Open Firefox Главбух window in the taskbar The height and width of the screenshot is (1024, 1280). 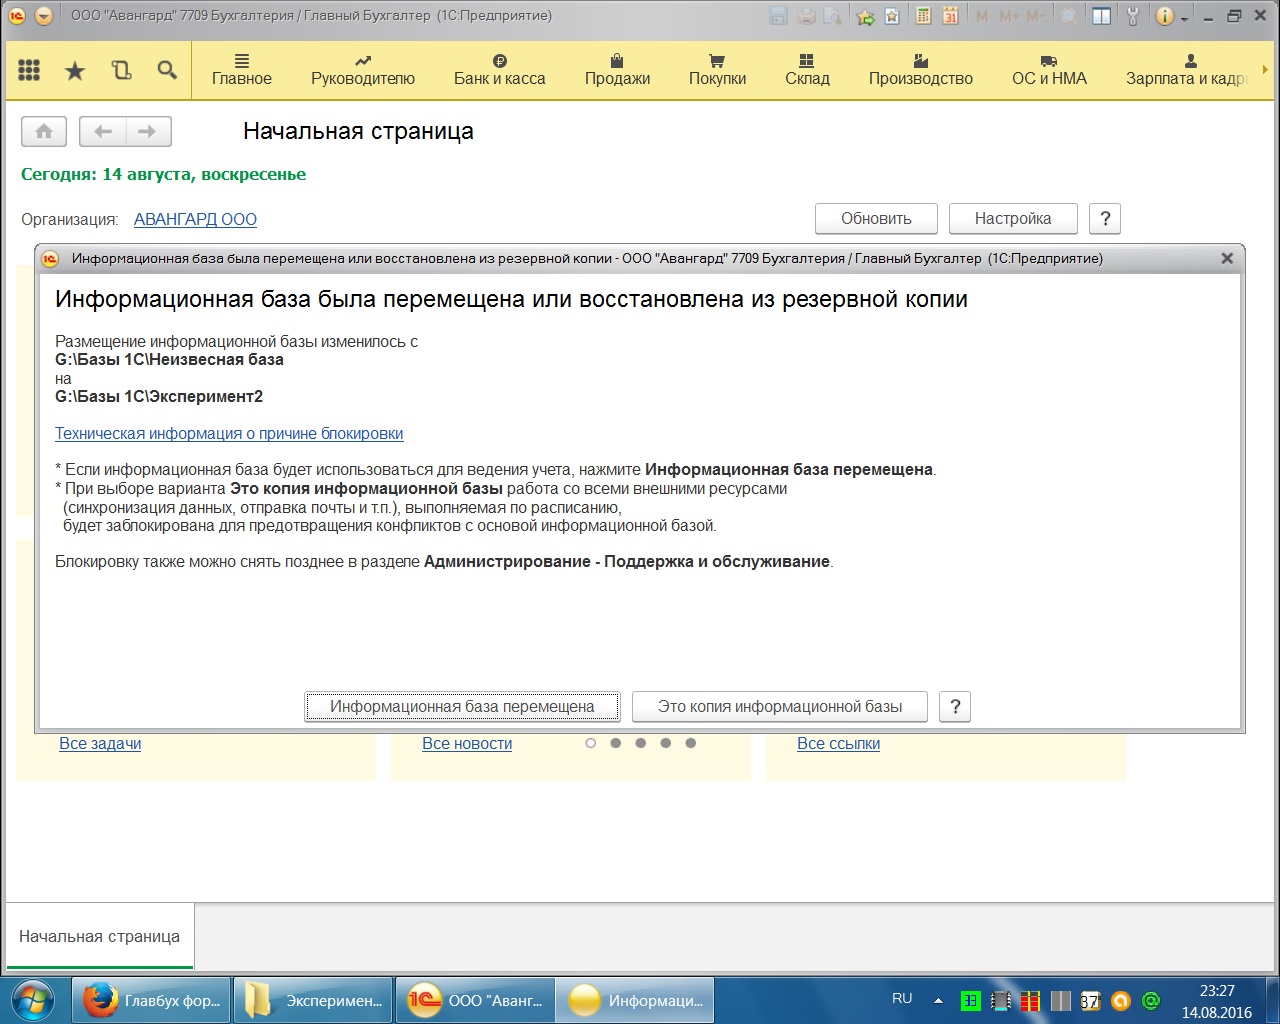(x=152, y=1000)
